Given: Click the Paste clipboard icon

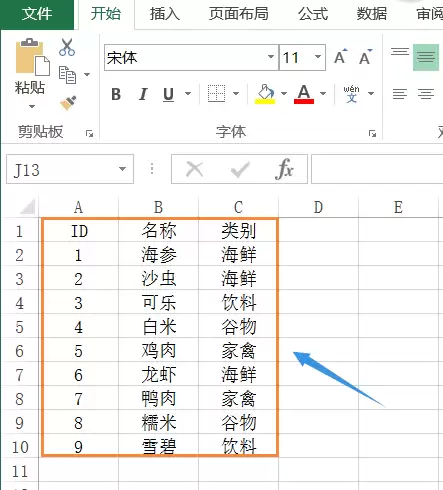Looking at the screenshot, I should (x=32, y=57).
